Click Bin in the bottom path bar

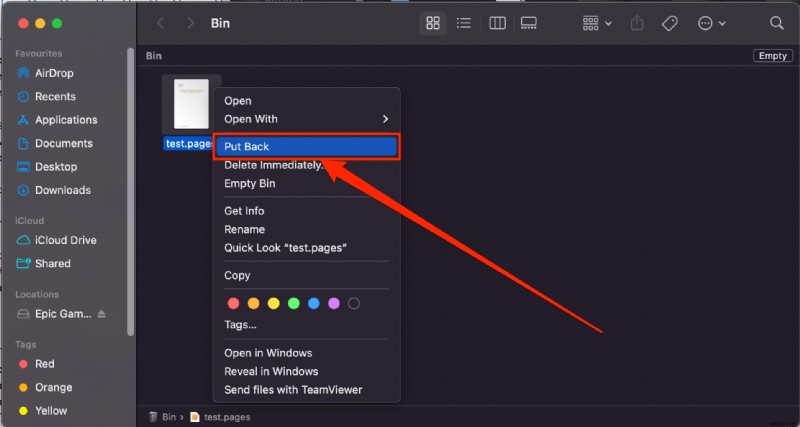[x=162, y=417]
